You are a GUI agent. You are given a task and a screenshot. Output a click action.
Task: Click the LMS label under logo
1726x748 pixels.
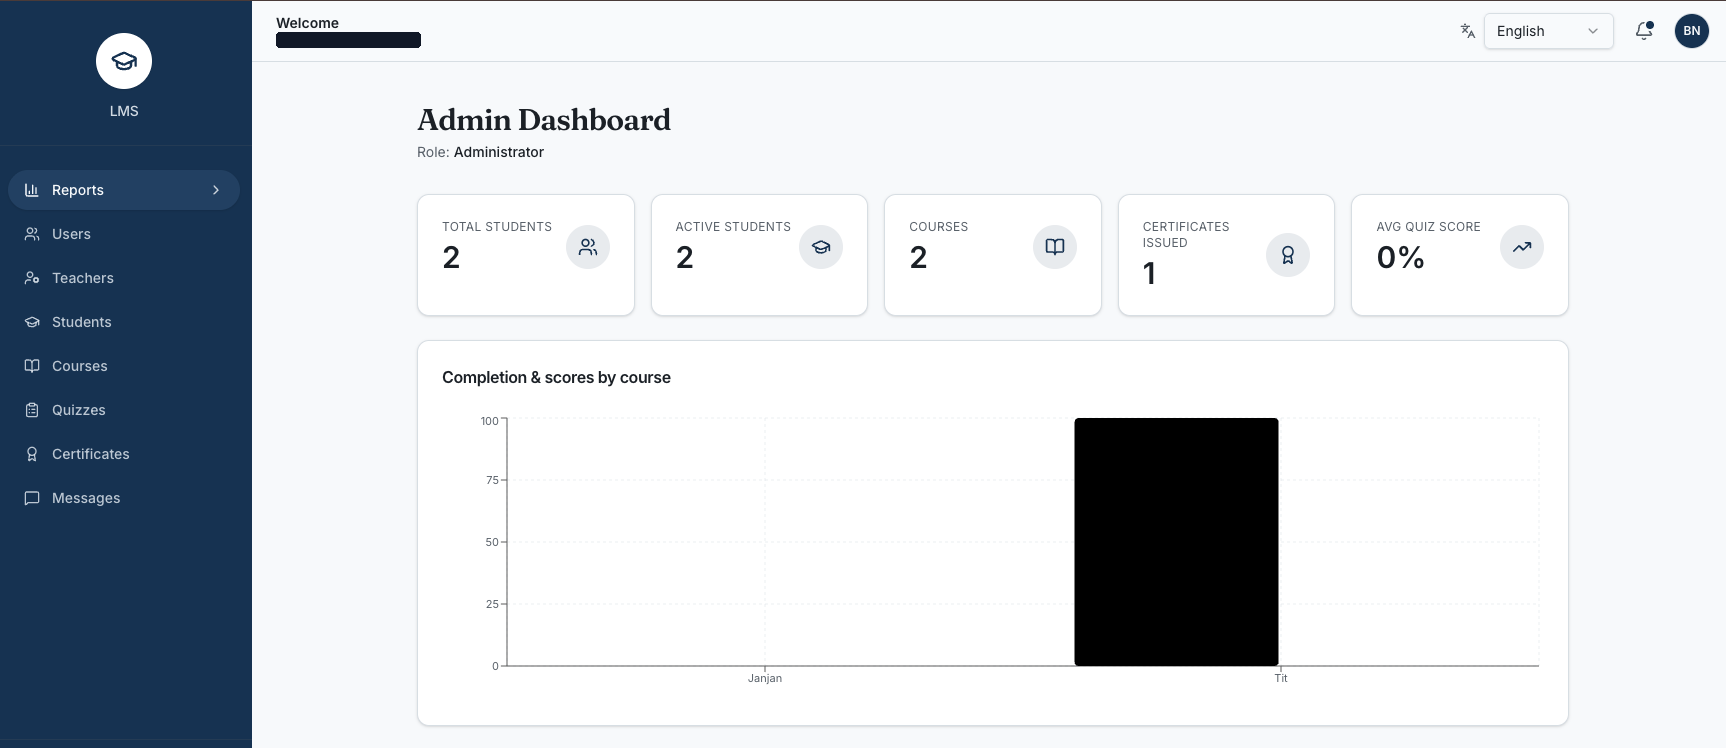(124, 111)
